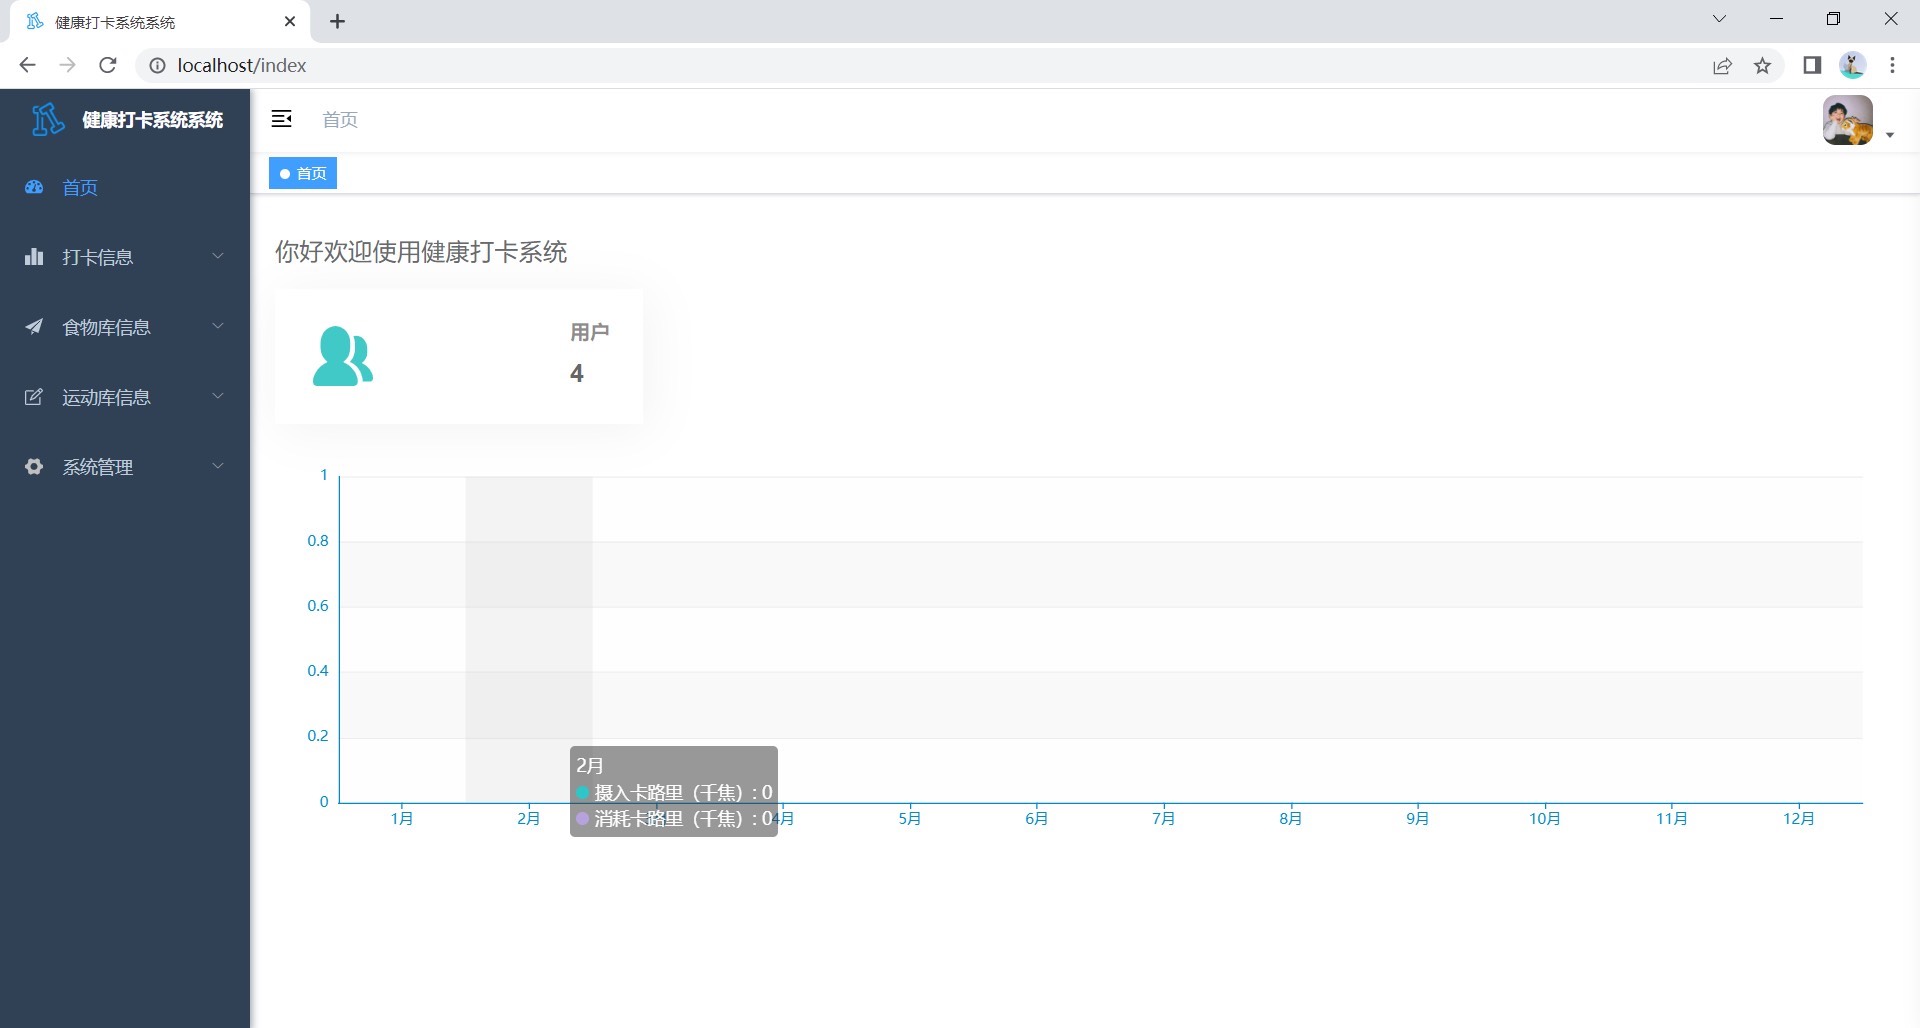This screenshot has height=1028, width=1920.
Task: Click the 系统管理 gear icon
Action: pyautogui.click(x=34, y=467)
